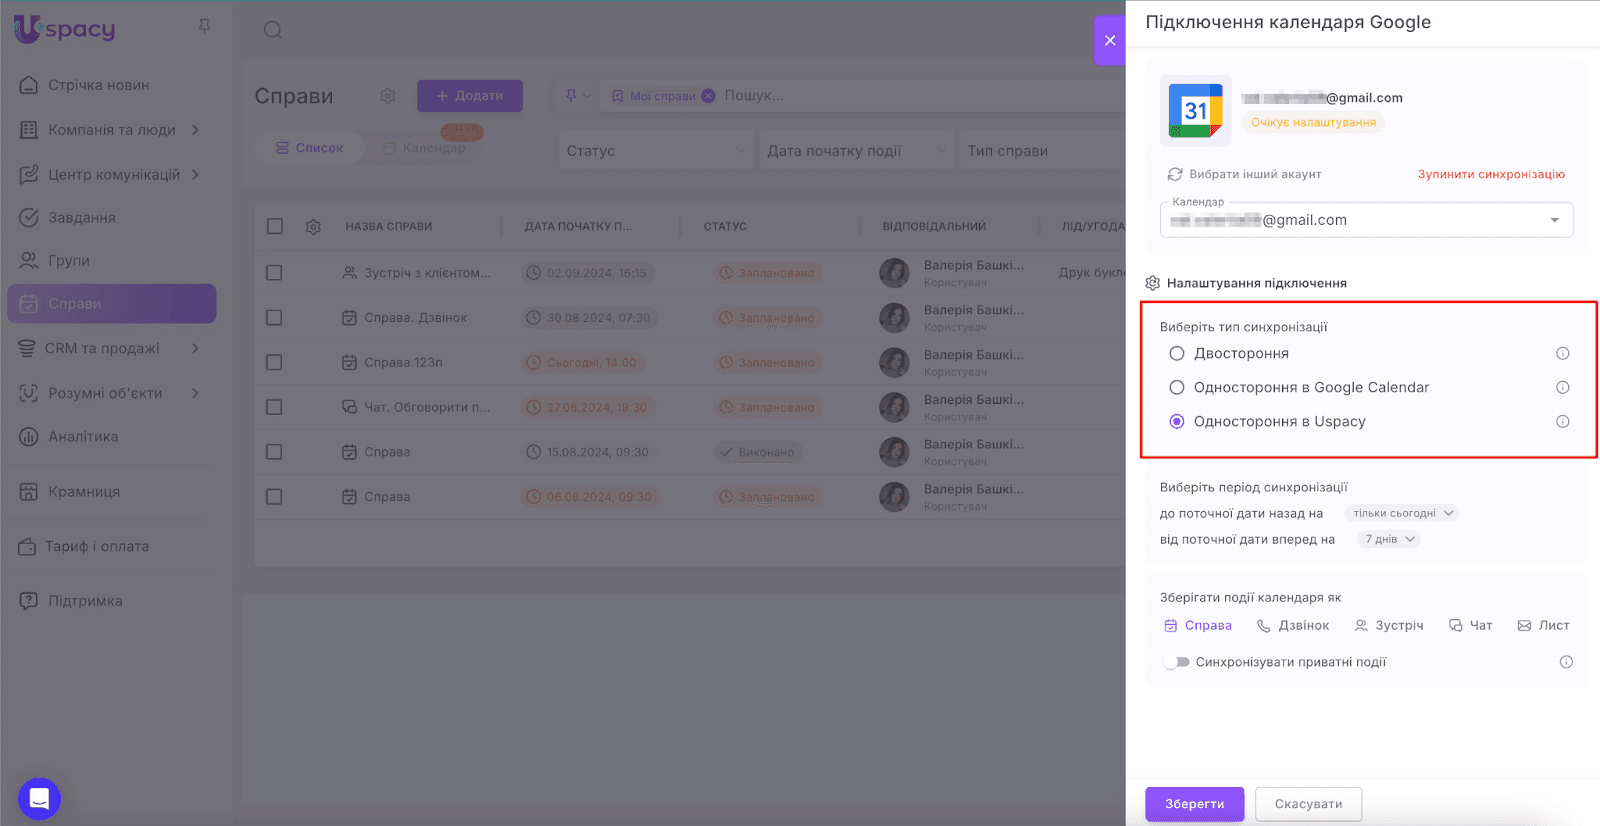Check the Справа row dated 15.08.2024 checkbox
The height and width of the screenshot is (826, 1600).
(x=274, y=452)
